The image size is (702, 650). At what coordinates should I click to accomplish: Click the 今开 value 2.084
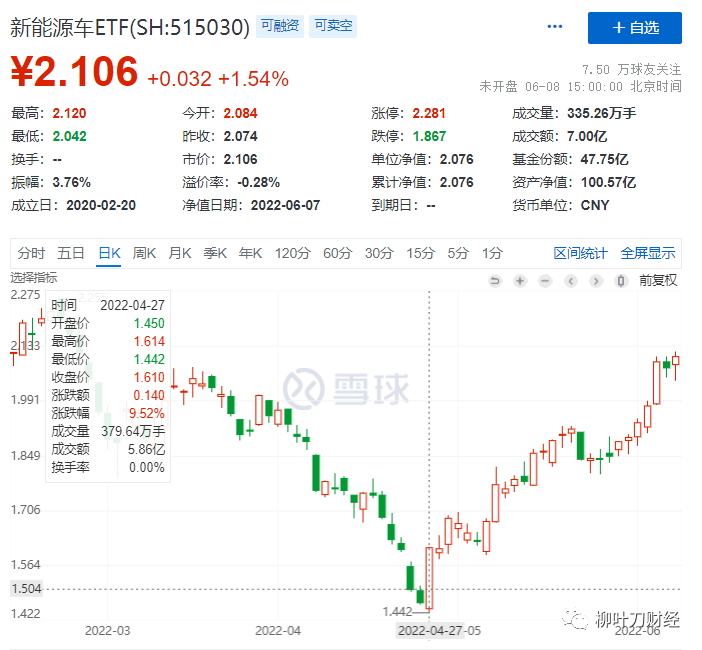pos(240,113)
